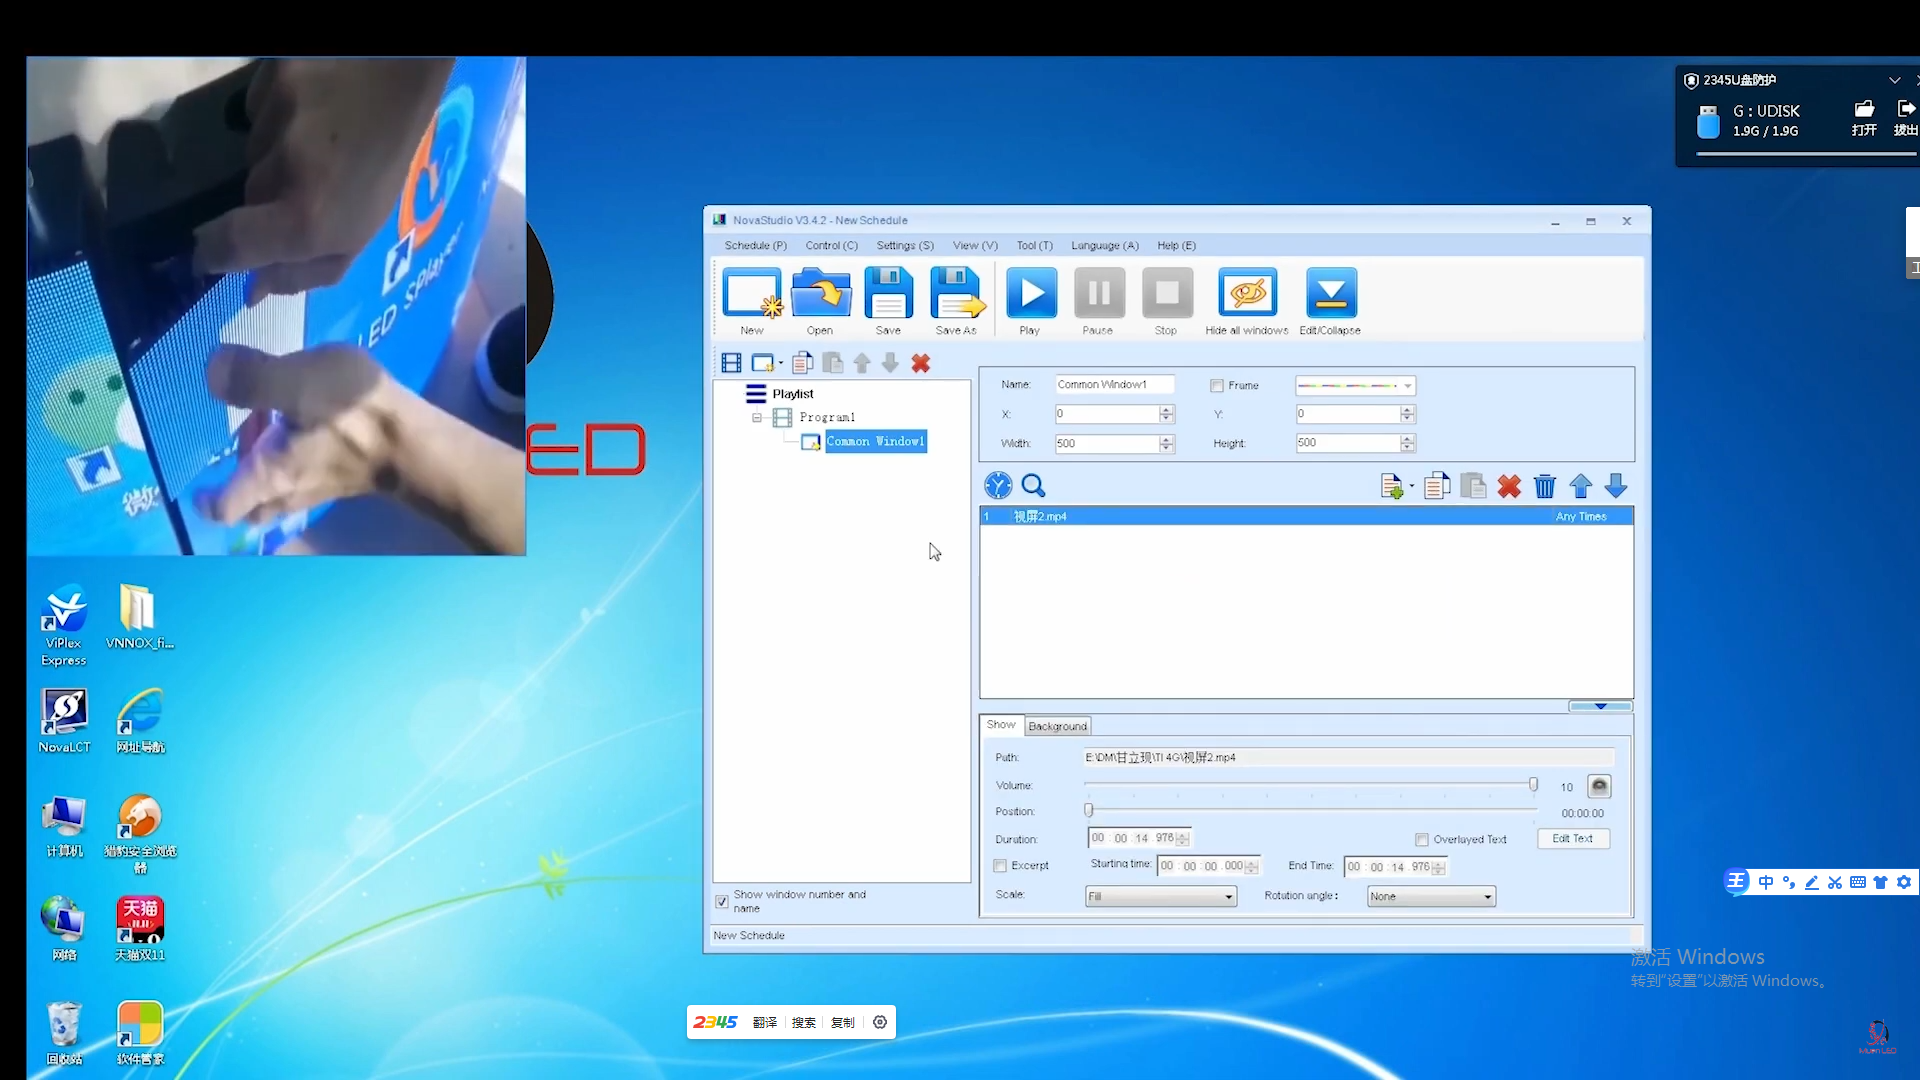Clear the media list with trash icon
This screenshot has height=1080, width=1920.
click(x=1545, y=487)
